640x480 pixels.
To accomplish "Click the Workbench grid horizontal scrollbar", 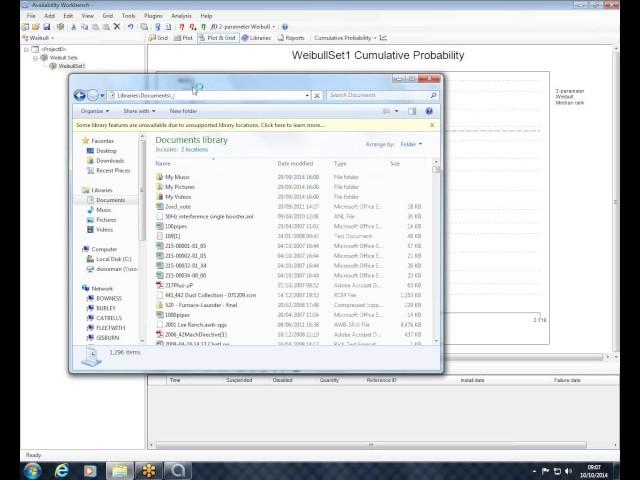I will click(371, 444).
